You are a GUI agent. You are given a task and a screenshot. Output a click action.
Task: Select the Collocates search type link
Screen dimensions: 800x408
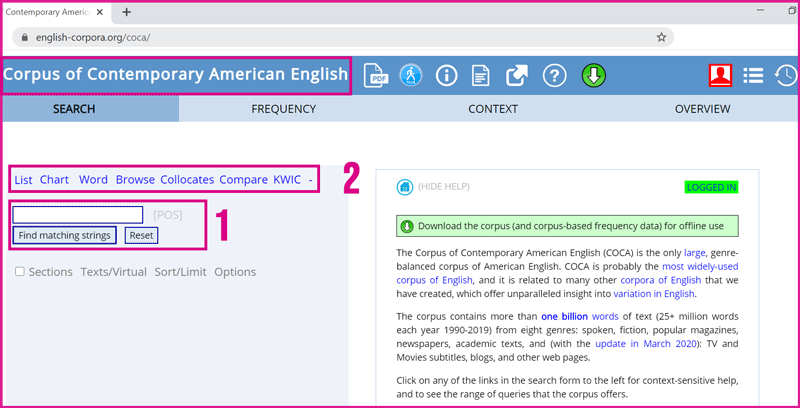click(187, 180)
